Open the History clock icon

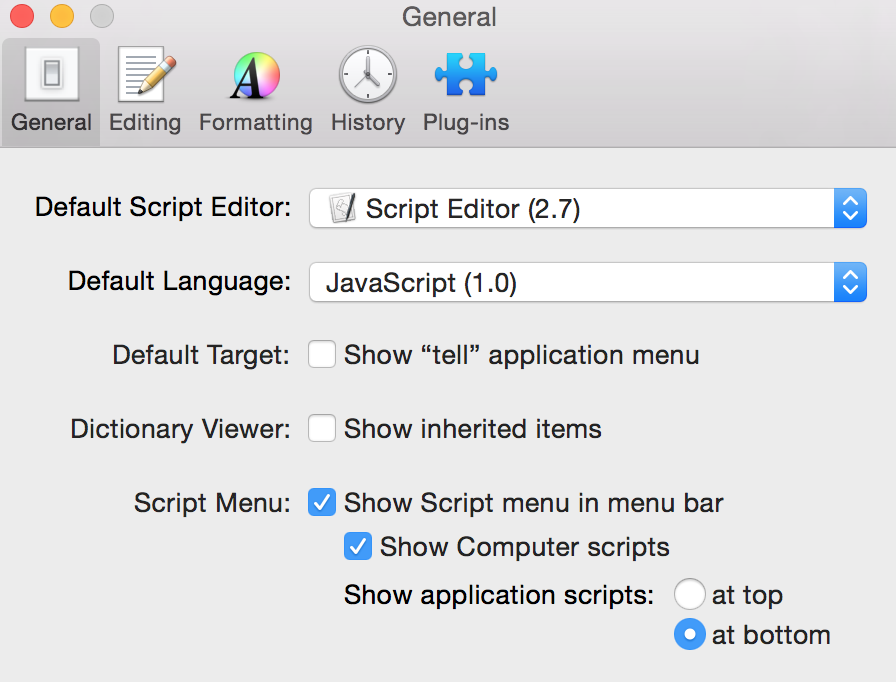(368, 74)
